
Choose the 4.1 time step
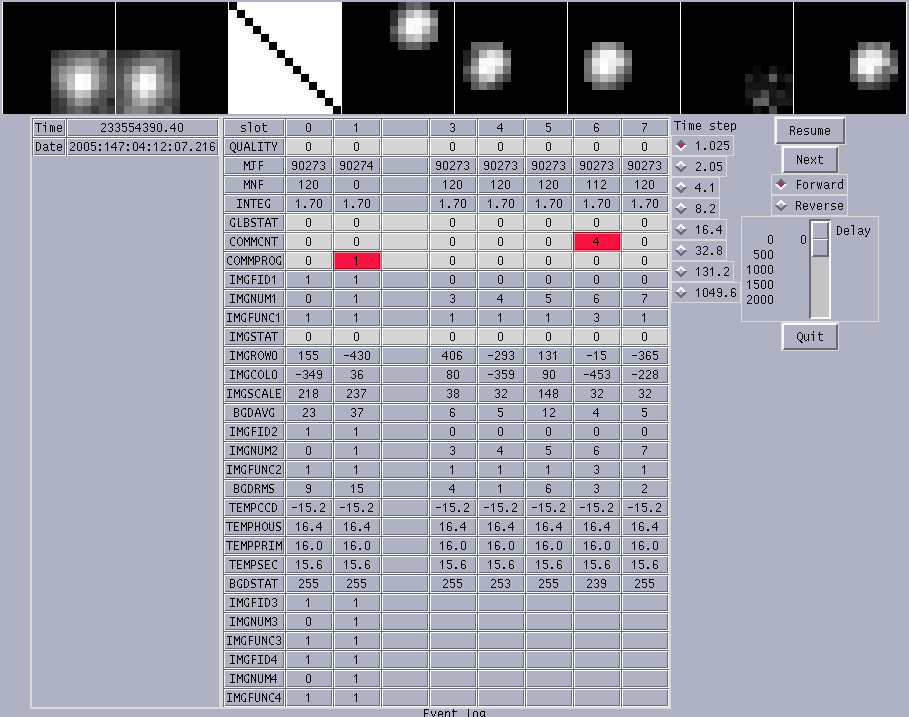pyautogui.click(x=696, y=188)
